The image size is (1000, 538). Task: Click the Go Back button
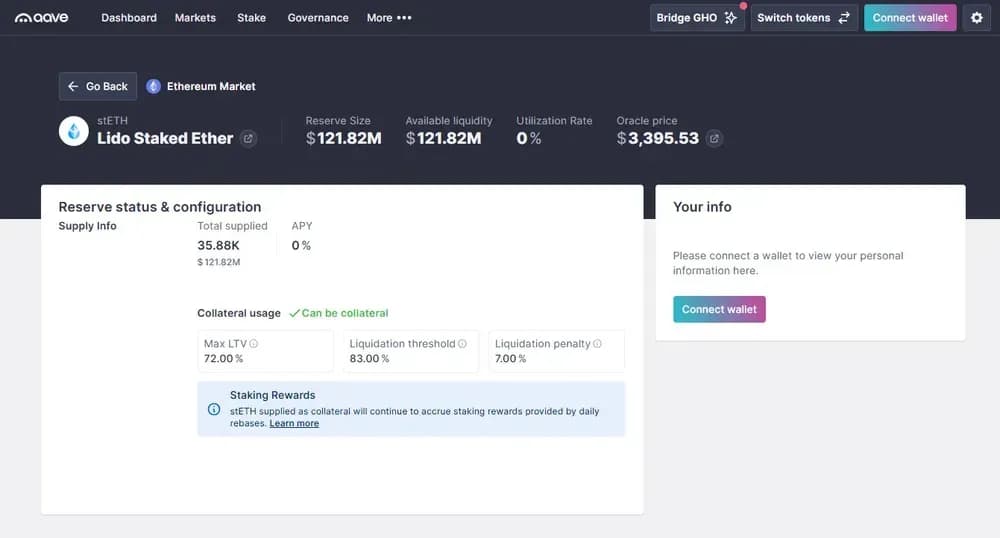pos(98,87)
